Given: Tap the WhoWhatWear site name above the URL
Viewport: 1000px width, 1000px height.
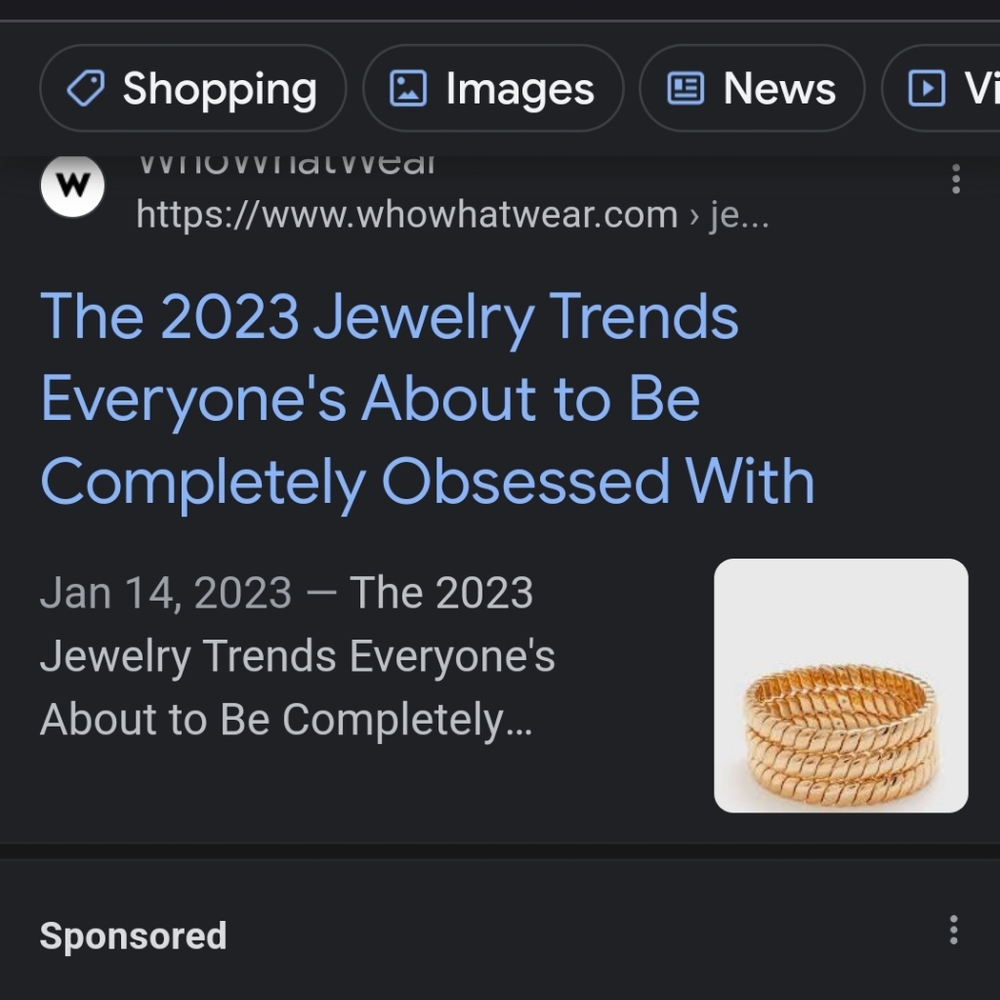Looking at the screenshot, I should coord(286,166).
